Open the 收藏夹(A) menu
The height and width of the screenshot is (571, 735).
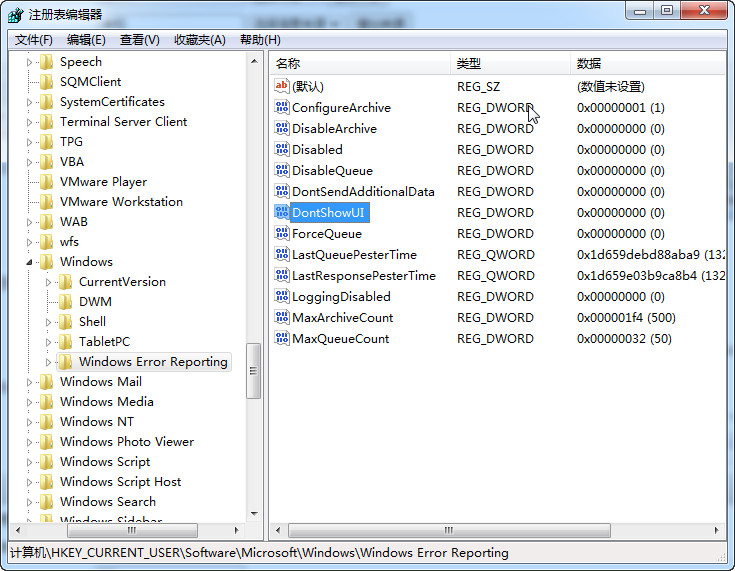click(x=200, y=40)
